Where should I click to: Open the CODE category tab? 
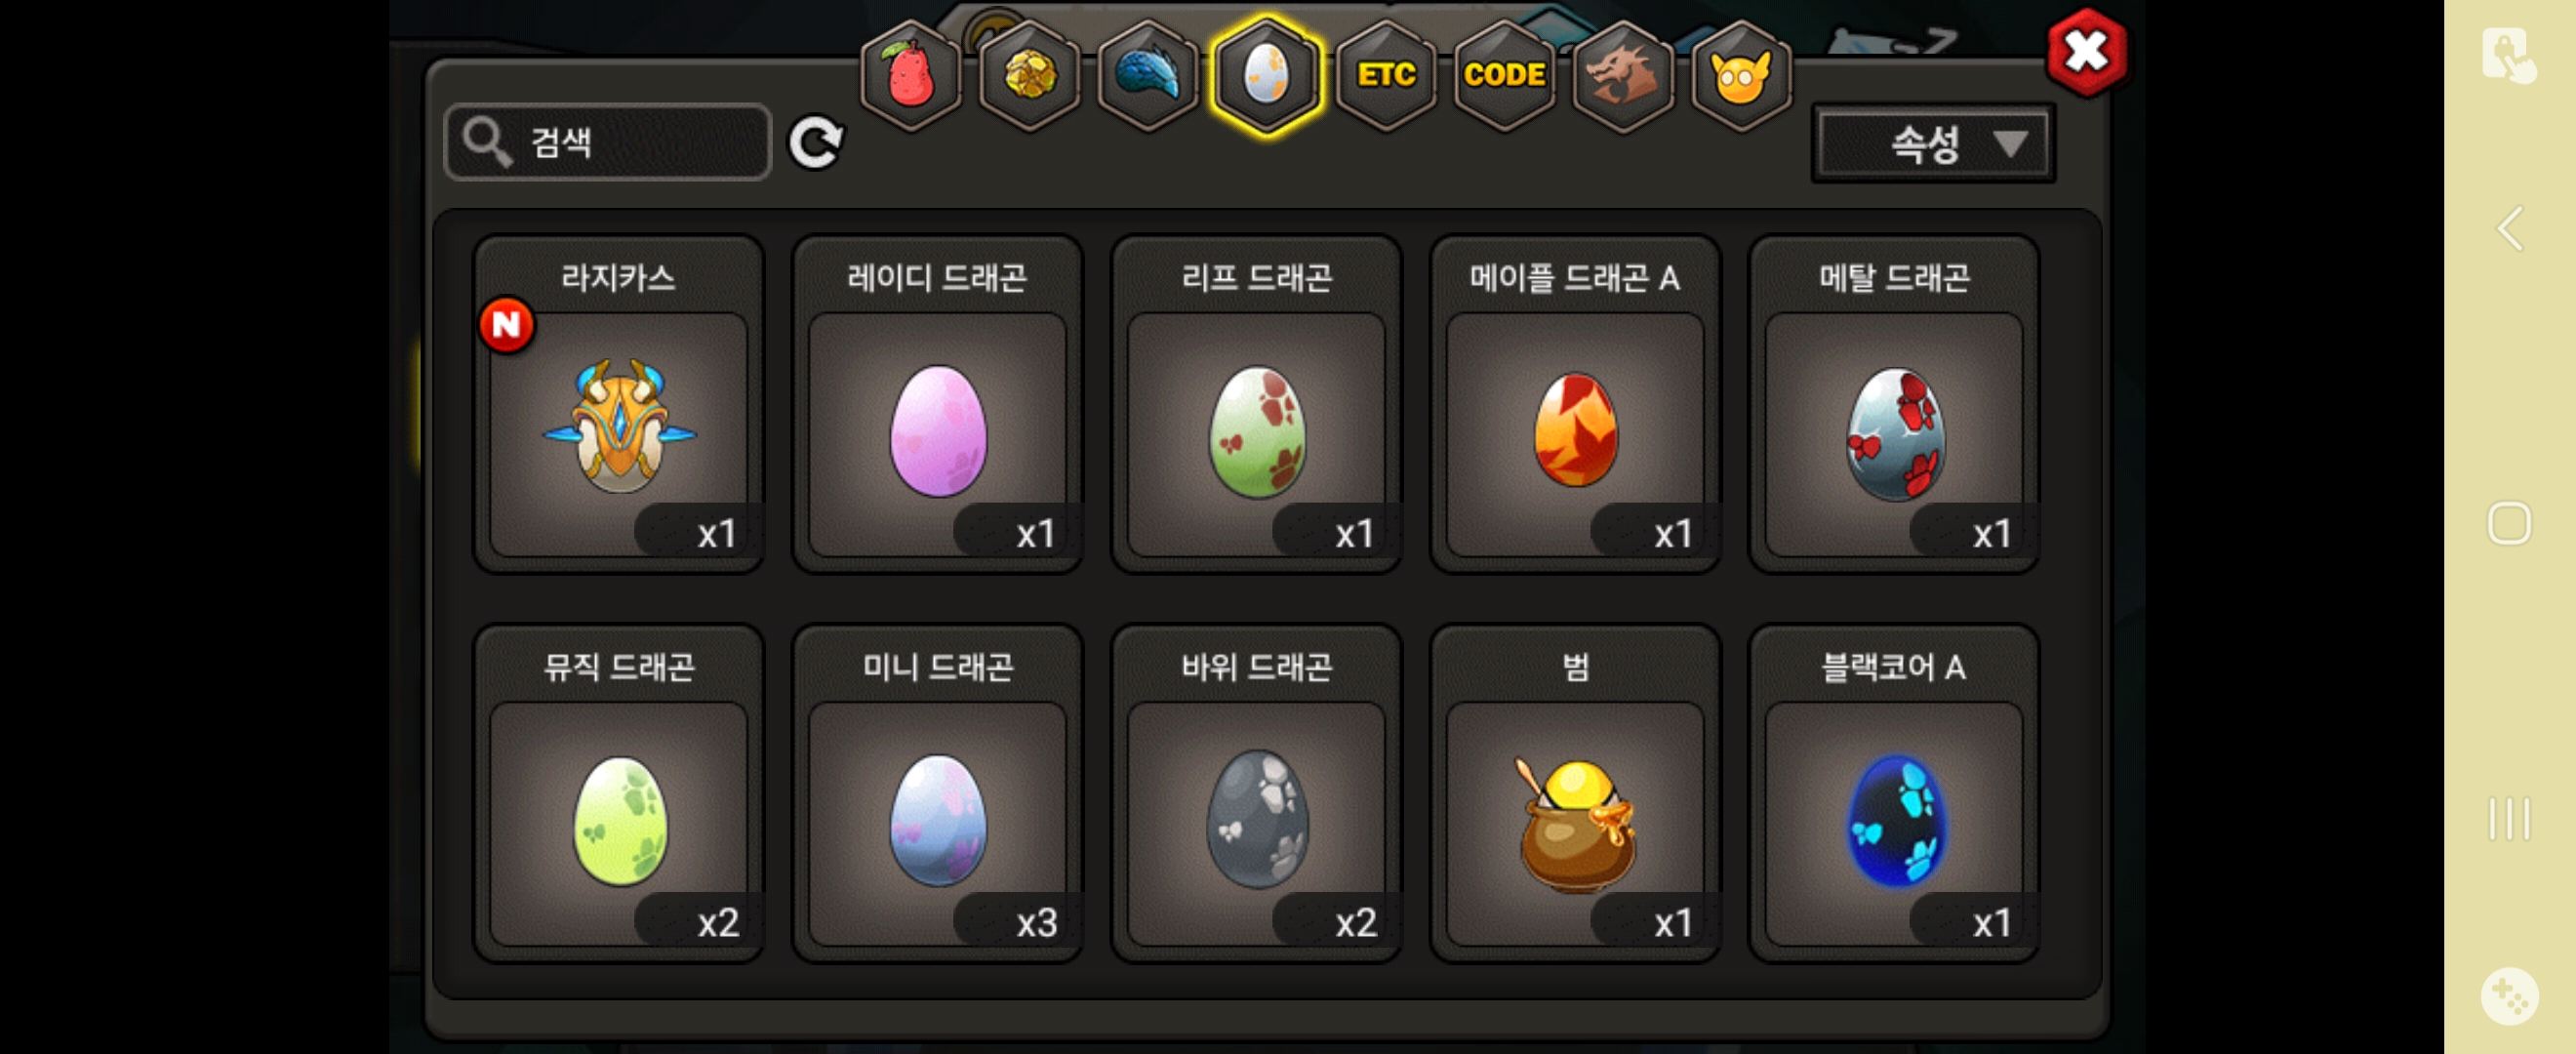[1504, 75]
